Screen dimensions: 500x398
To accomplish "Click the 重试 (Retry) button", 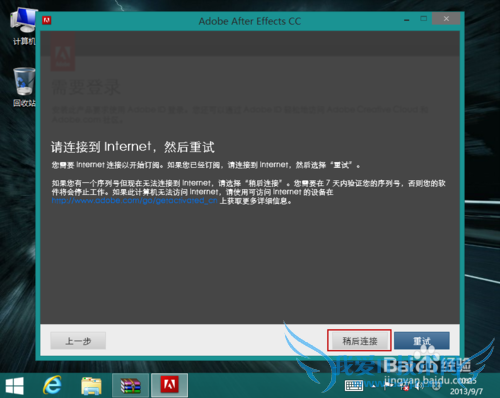I will pos(422,340).
